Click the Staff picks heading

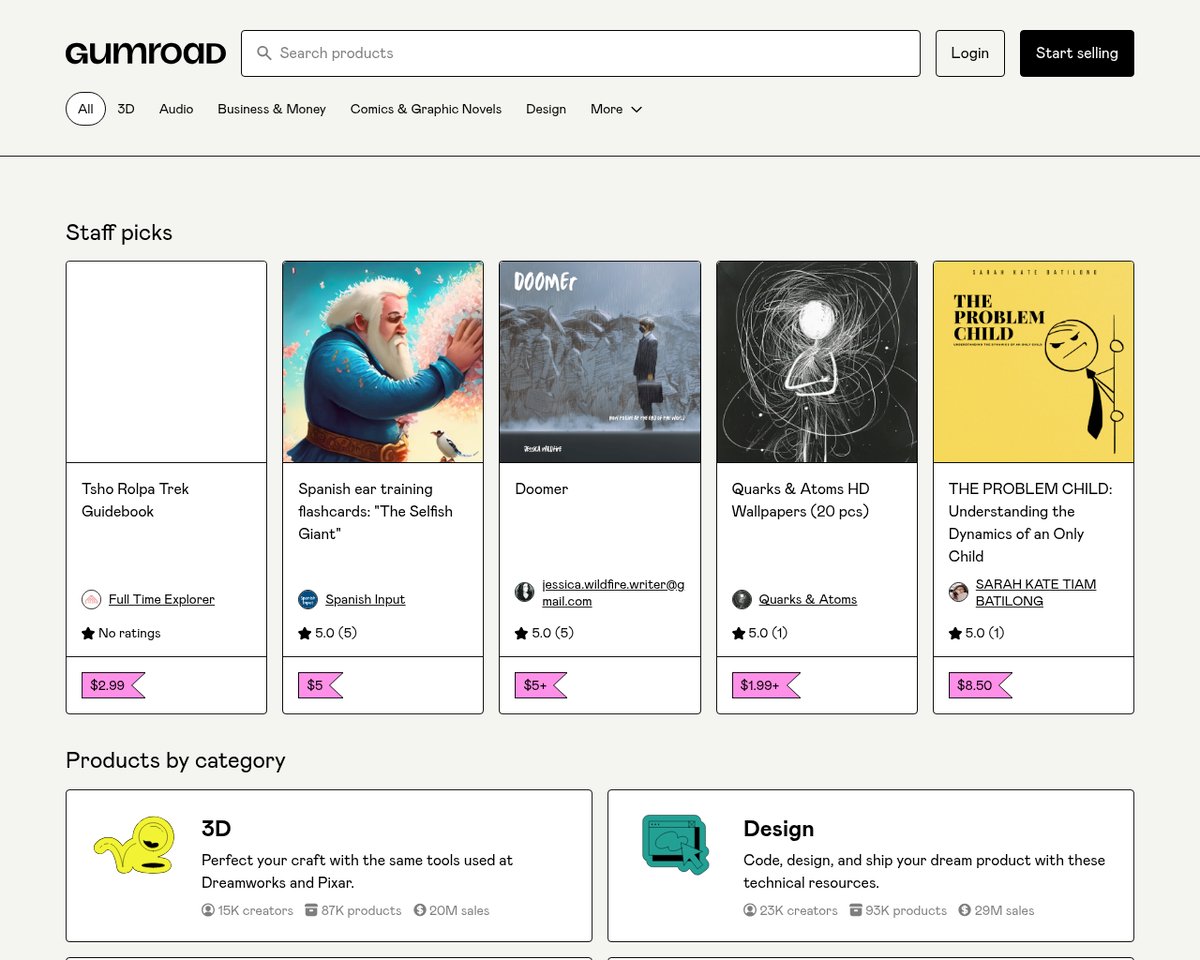[119, 233]
